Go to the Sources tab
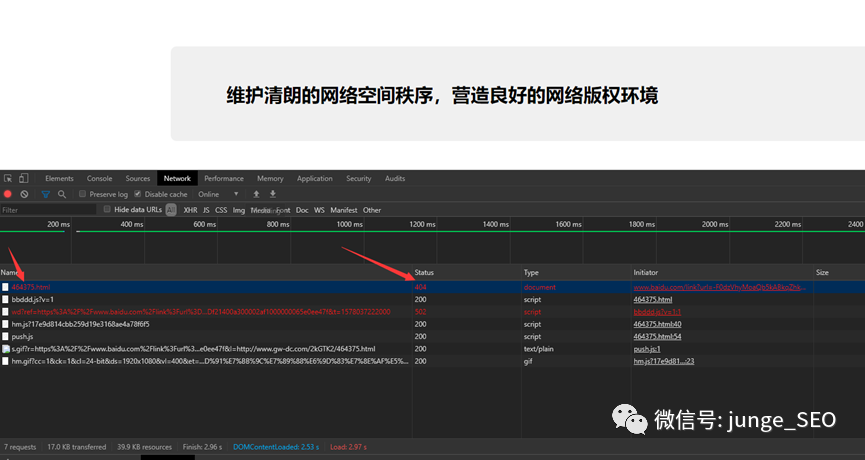 137,178
